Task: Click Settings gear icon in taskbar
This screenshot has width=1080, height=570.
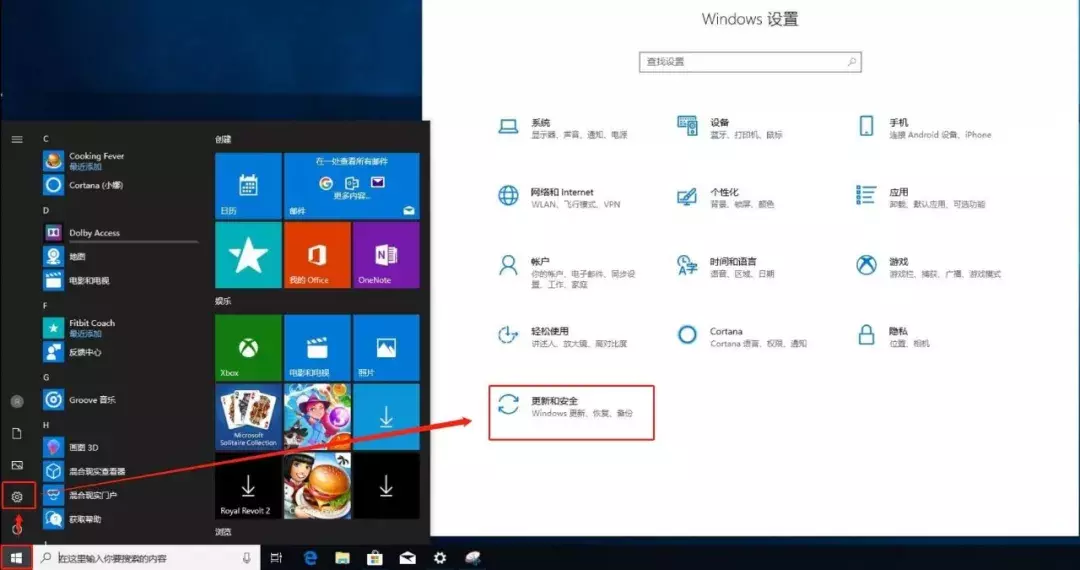Action: point(439,558)
